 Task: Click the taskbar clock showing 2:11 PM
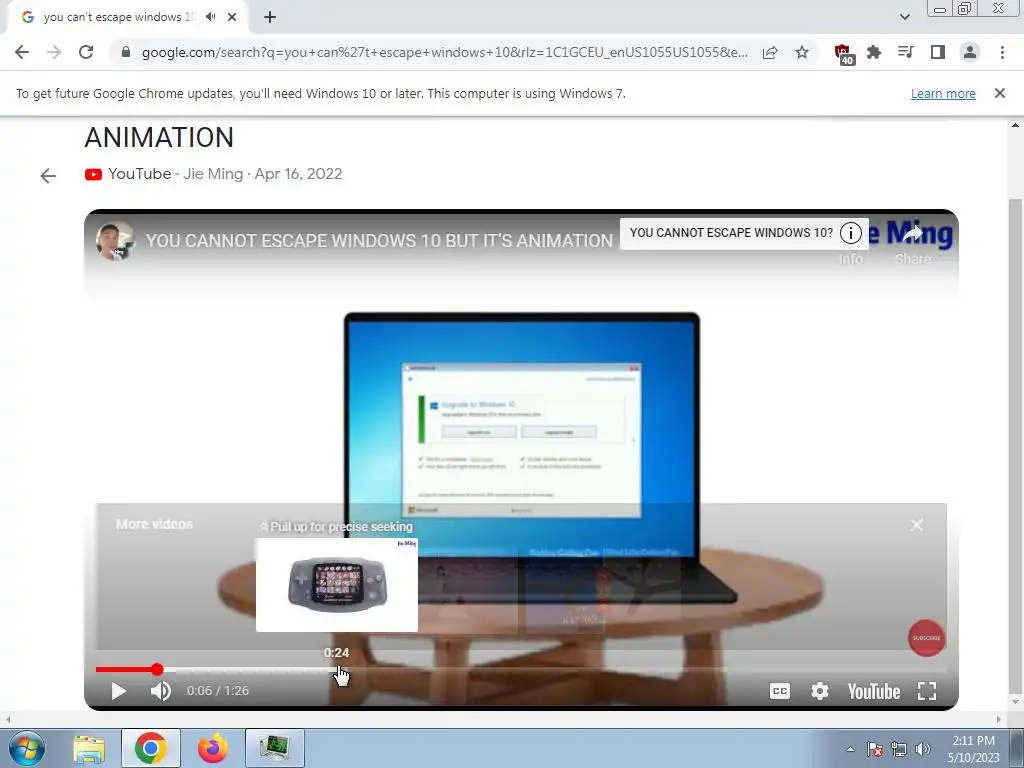point(973,748)
